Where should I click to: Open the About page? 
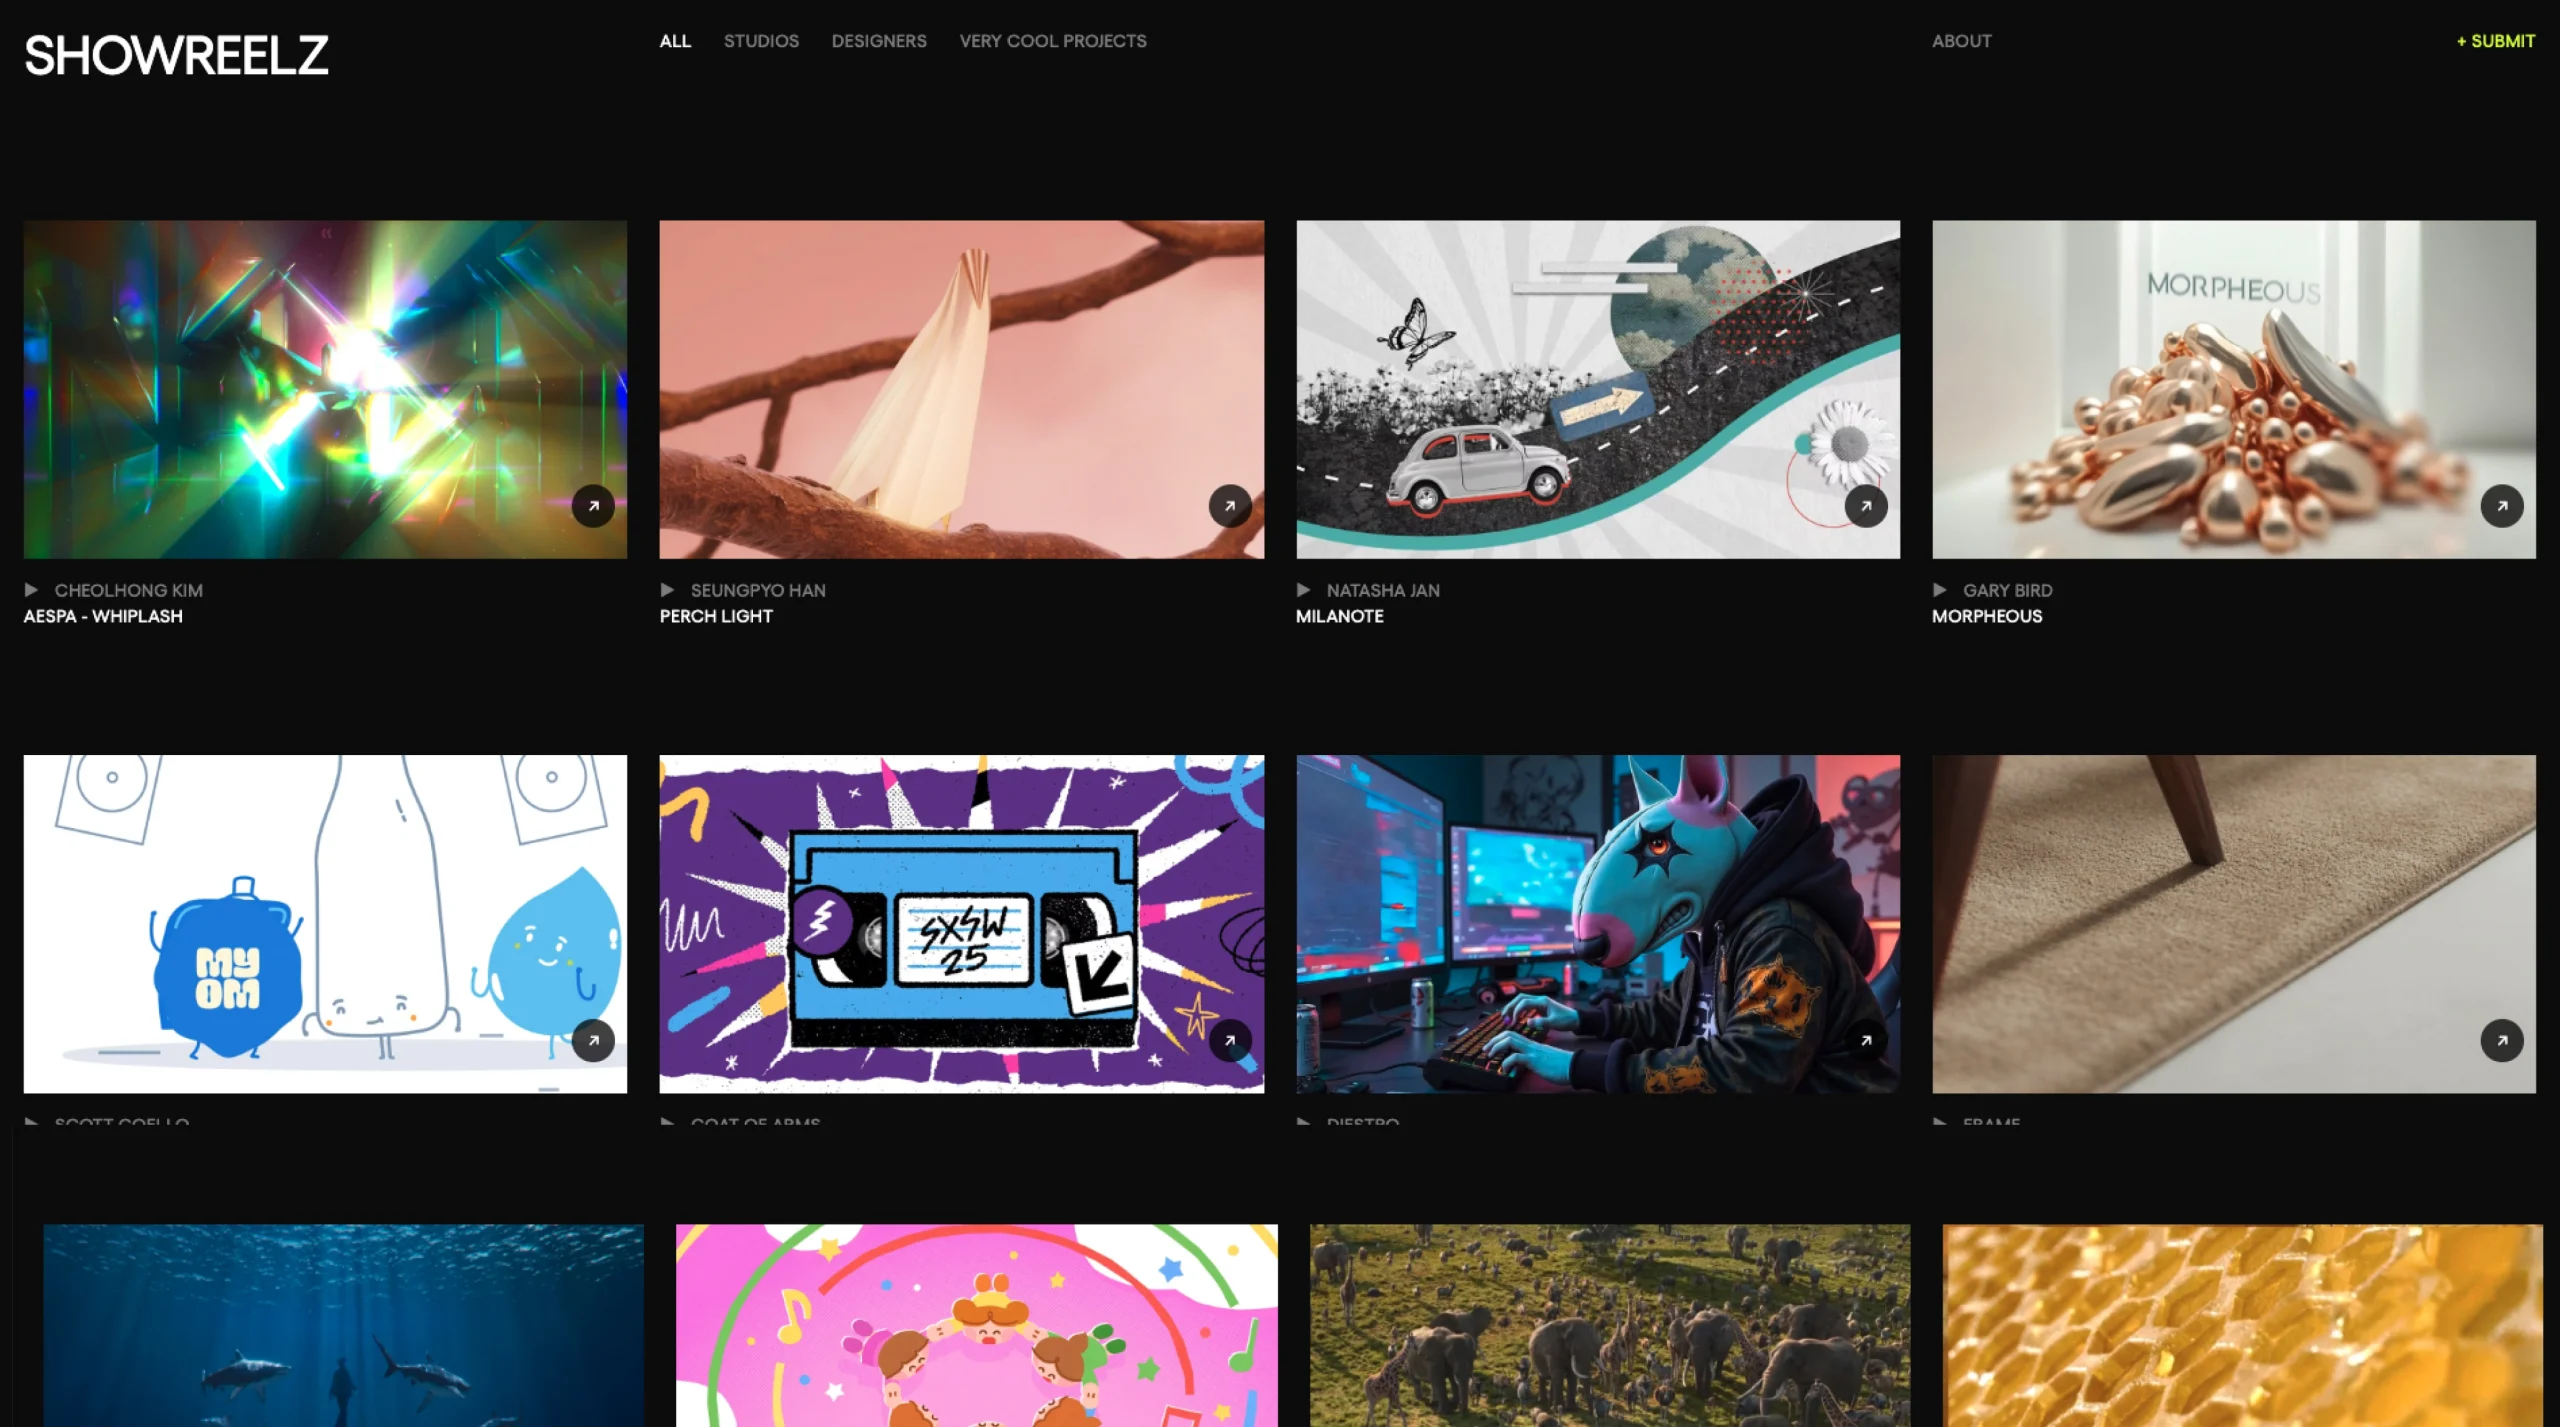[1961, 41]
